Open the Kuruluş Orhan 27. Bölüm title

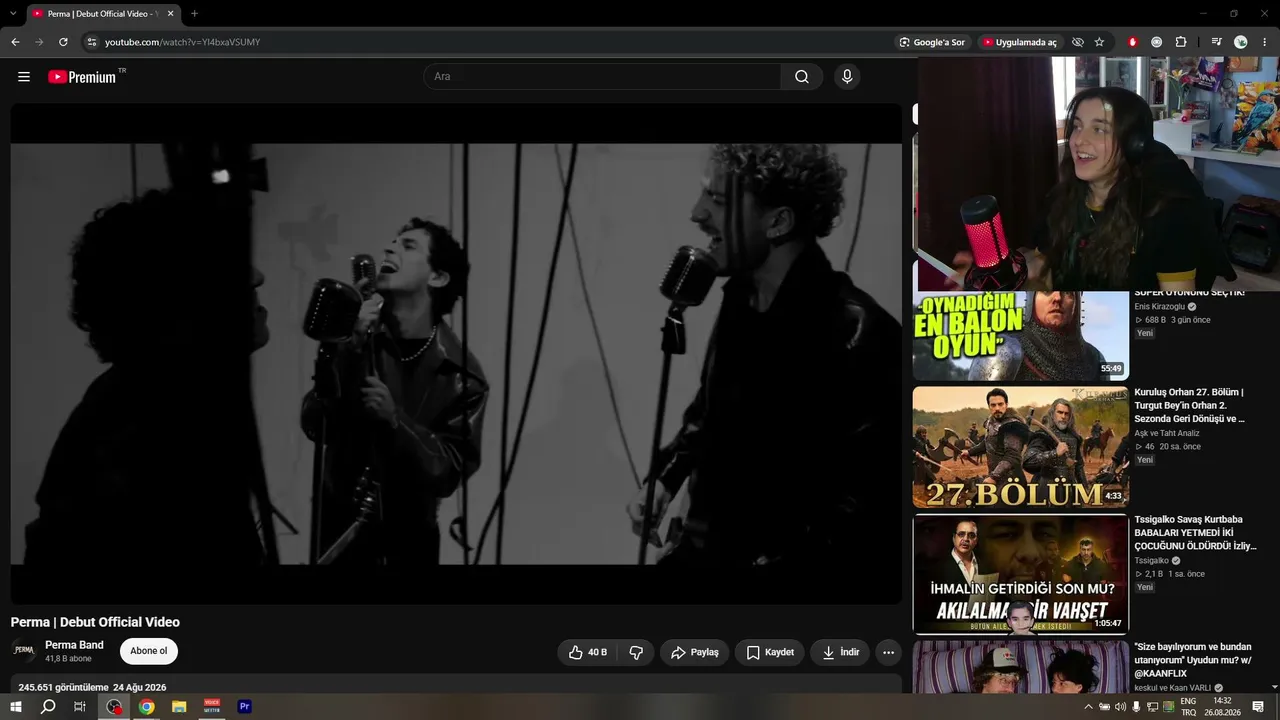[1190, 405]
